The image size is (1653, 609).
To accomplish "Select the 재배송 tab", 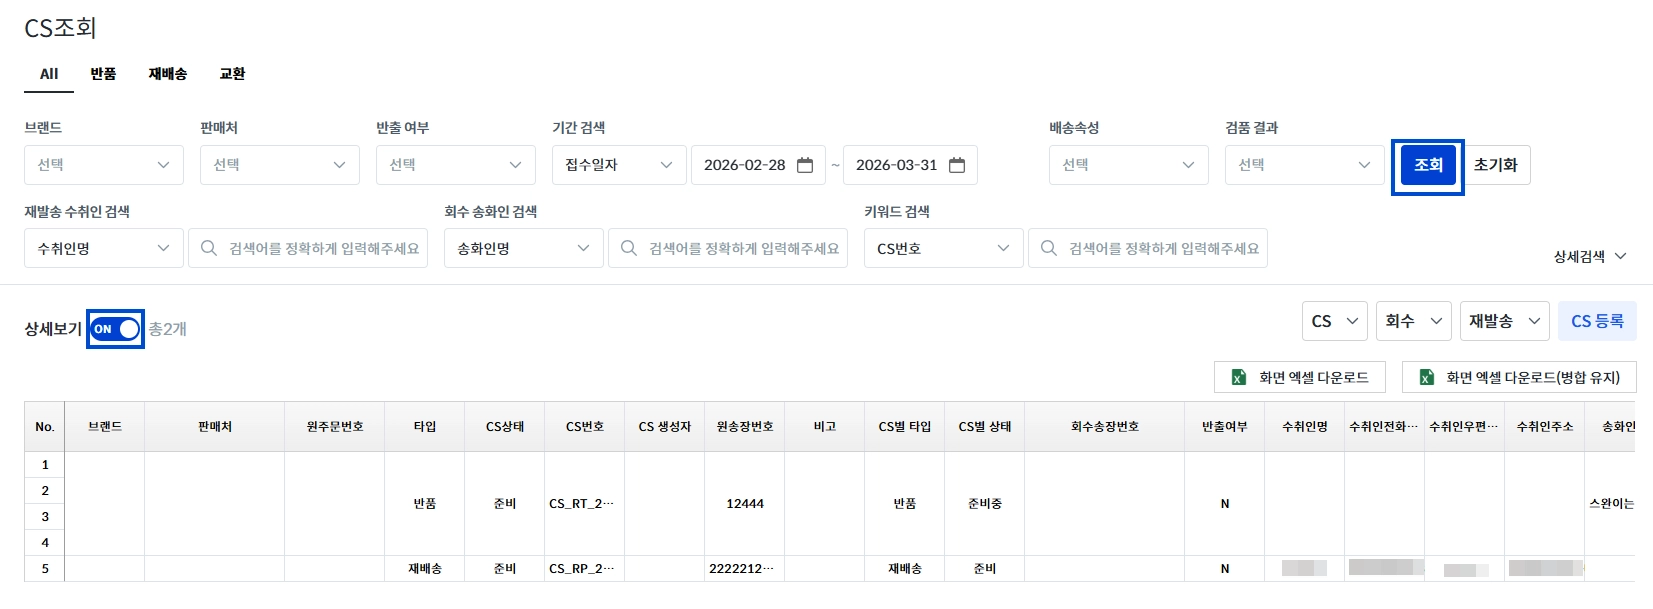I will pyautogui.click(x=168, y=74).
